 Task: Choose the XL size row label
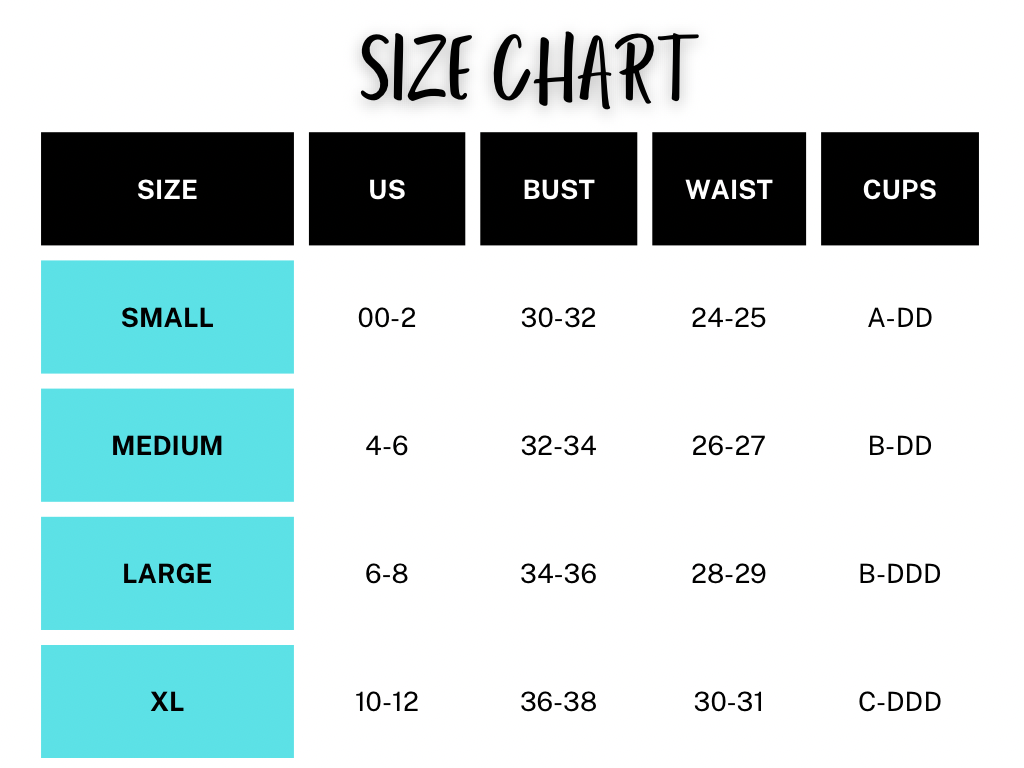pos(167,702)
